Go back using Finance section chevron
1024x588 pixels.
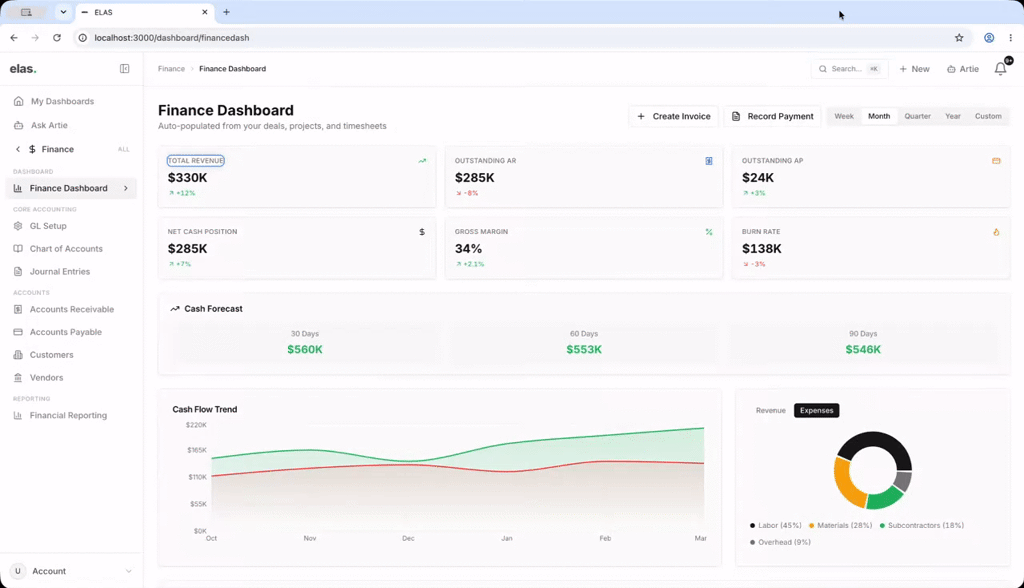tap(18, 149)
